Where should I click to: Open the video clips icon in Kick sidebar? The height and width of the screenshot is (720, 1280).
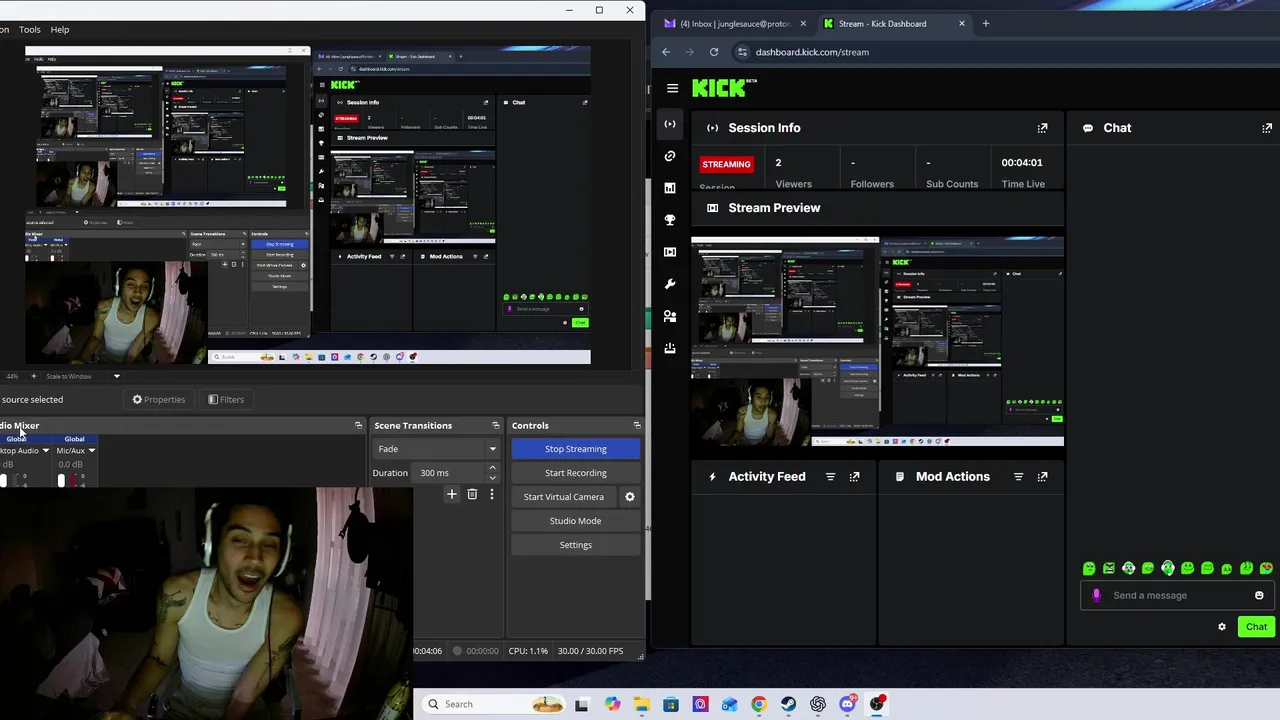(670, 252)
